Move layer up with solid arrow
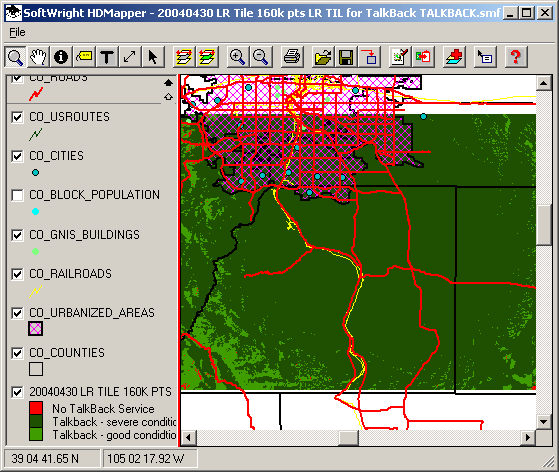 (168, 83)
